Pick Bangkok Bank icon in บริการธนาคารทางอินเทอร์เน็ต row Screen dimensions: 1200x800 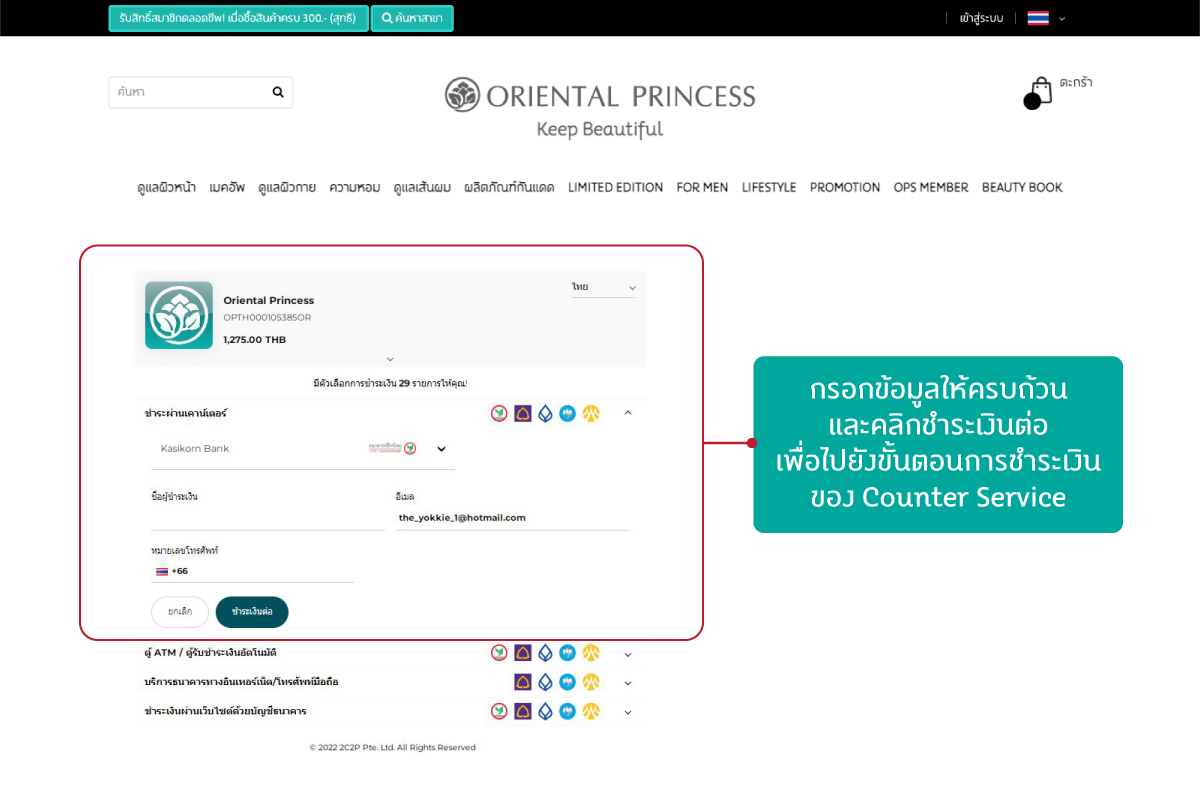pos(545,682)
